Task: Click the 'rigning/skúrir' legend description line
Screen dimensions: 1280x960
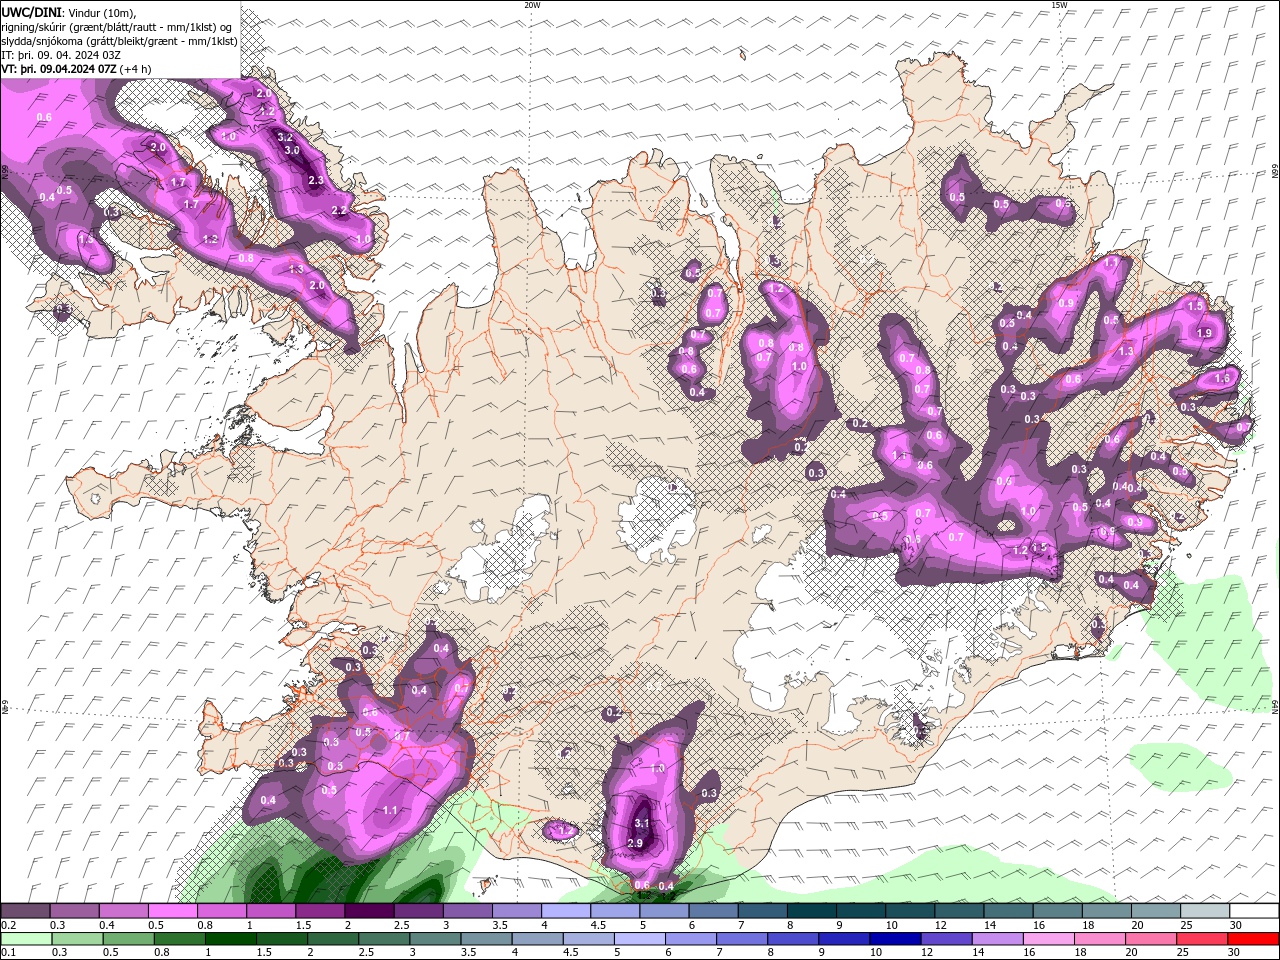Action: pyautogui.click(x=117, y=27)
